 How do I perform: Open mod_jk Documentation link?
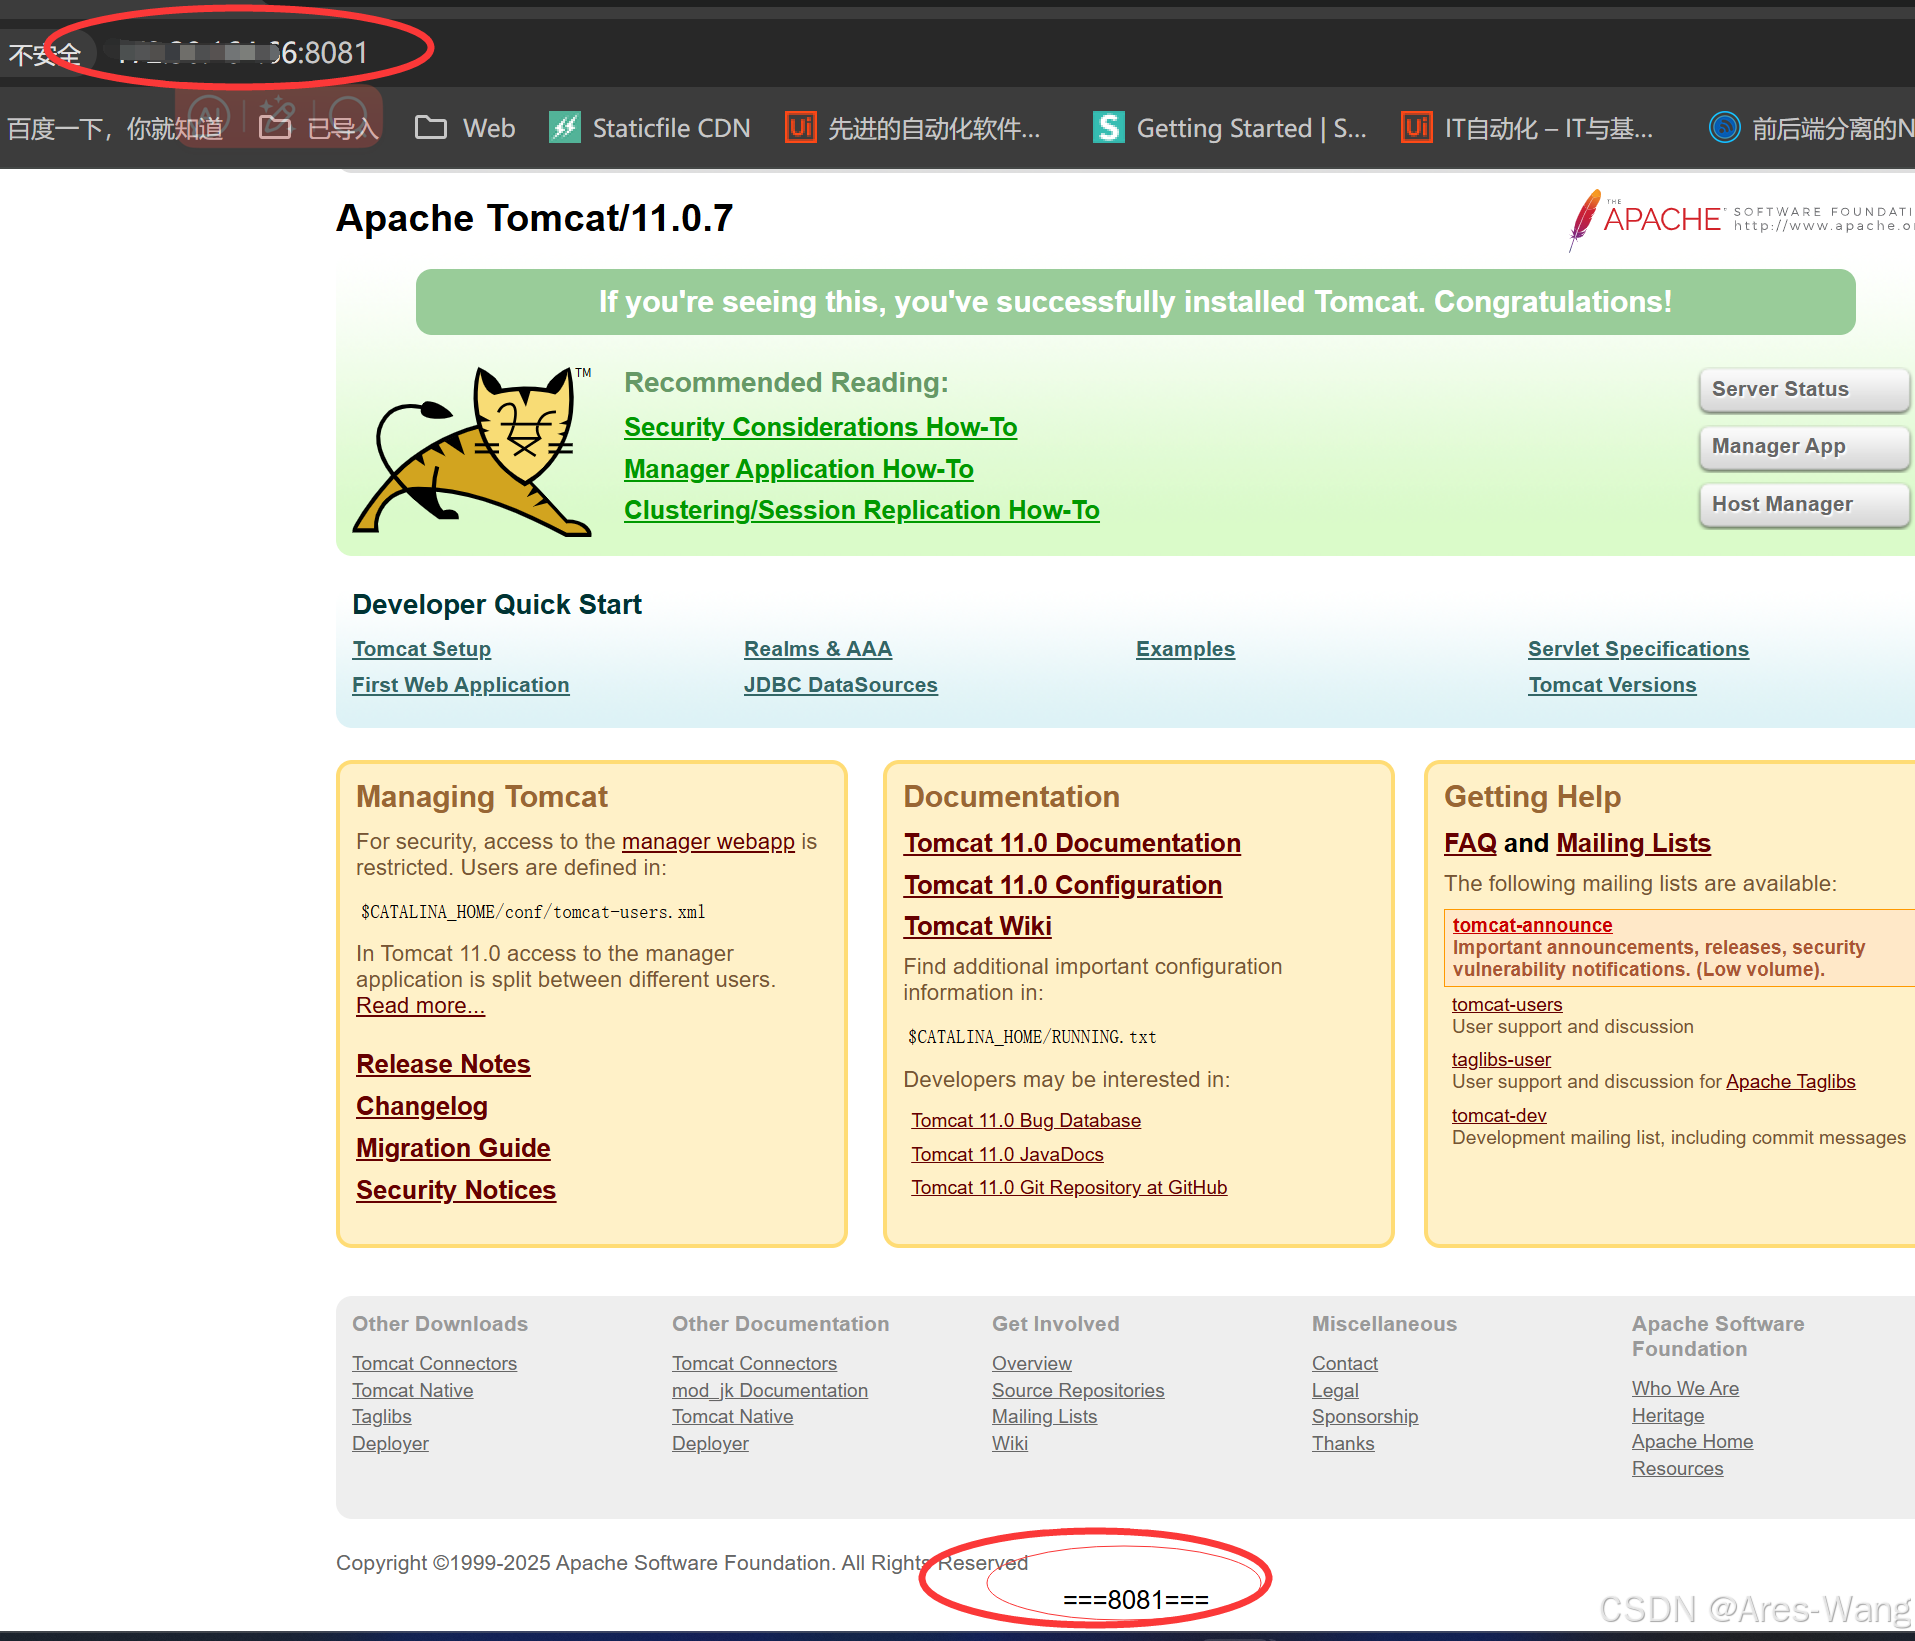click(770, 1391)
